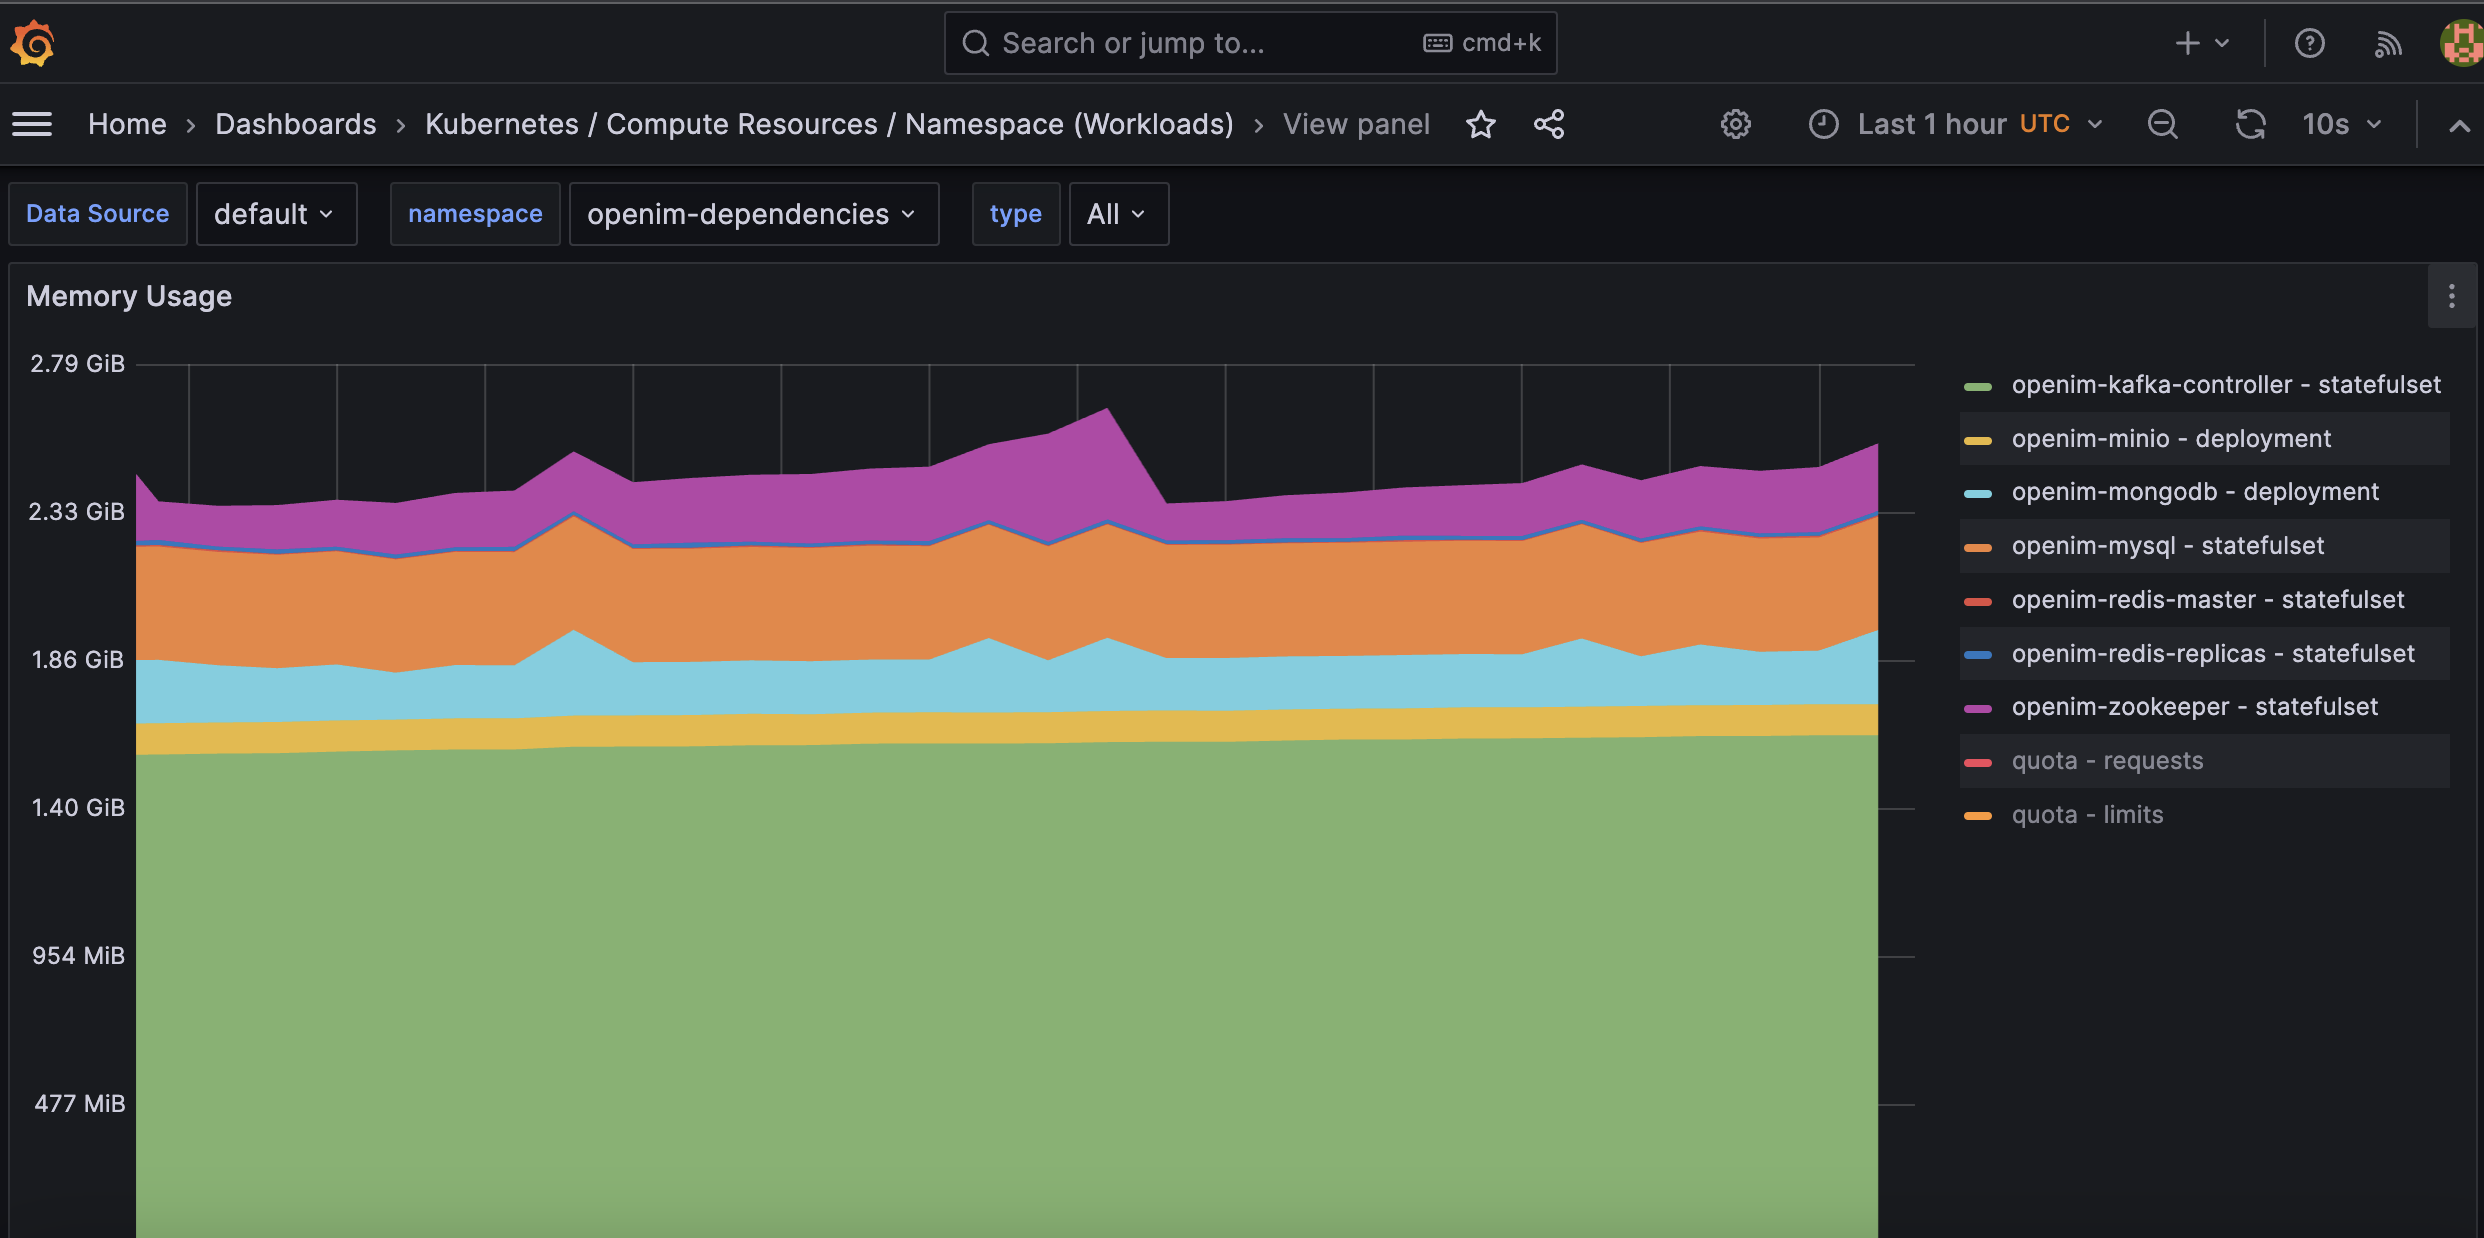Toggle quota - requests legend entry
The height and width of the screenshot is (1238, 2484).
[x=2107, y=761]
